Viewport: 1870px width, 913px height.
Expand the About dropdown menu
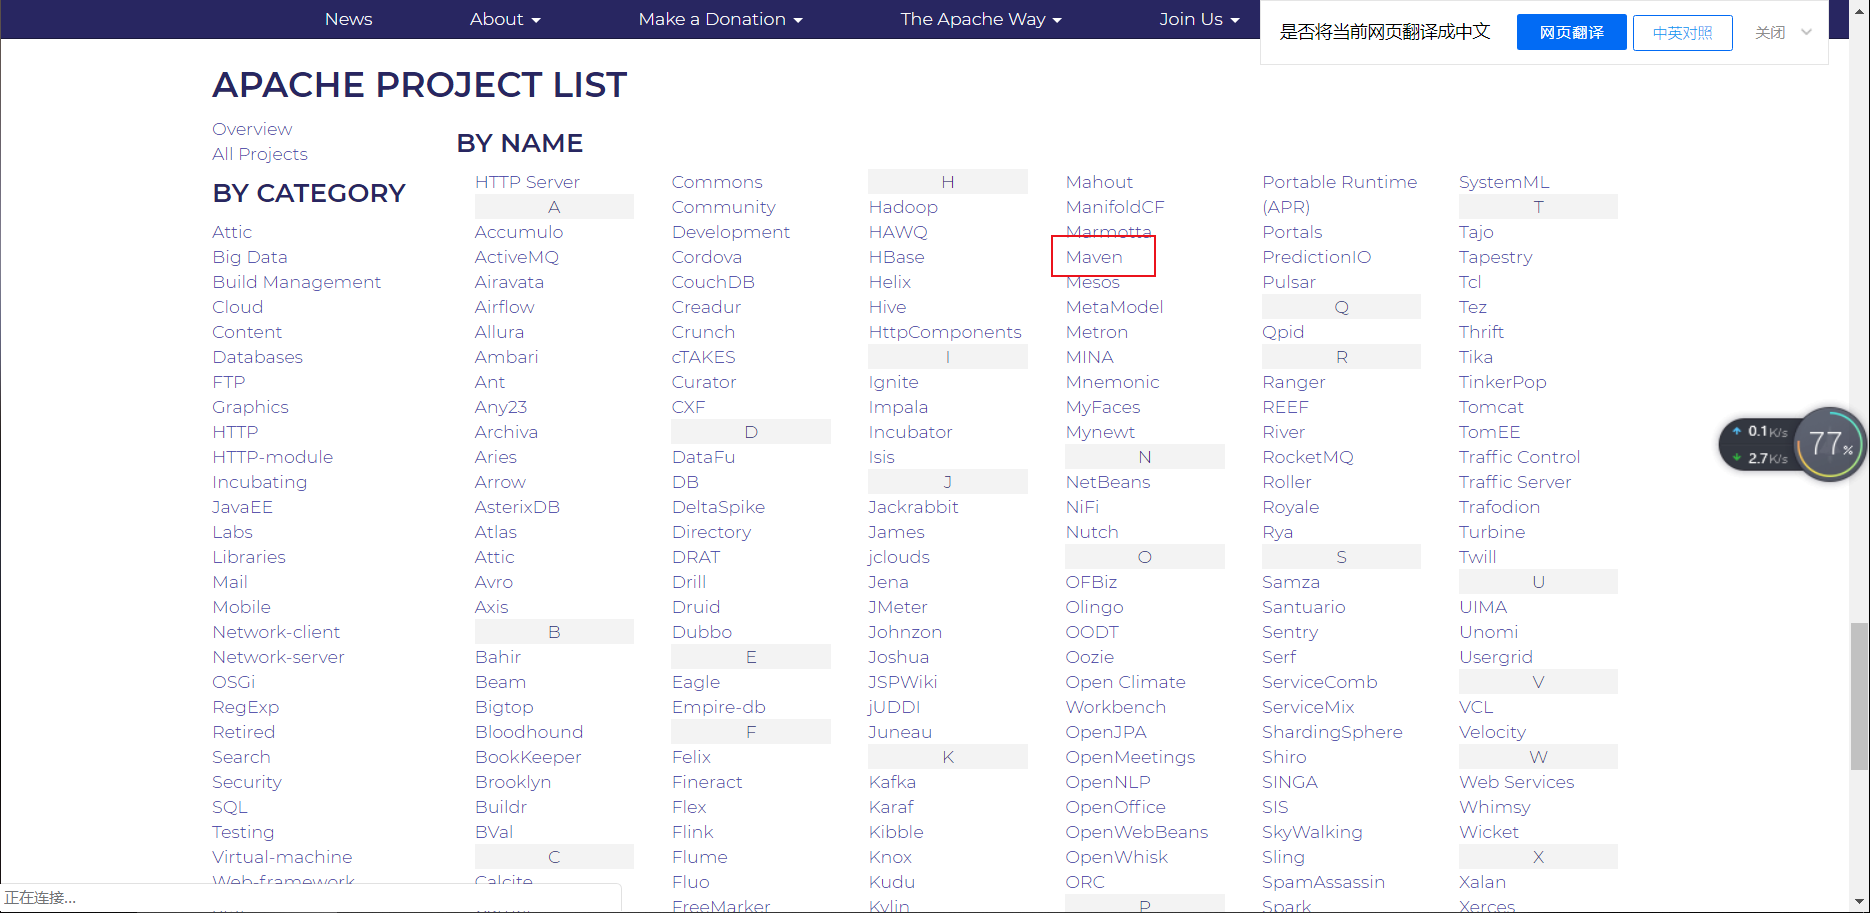click(x=505, y=19)
